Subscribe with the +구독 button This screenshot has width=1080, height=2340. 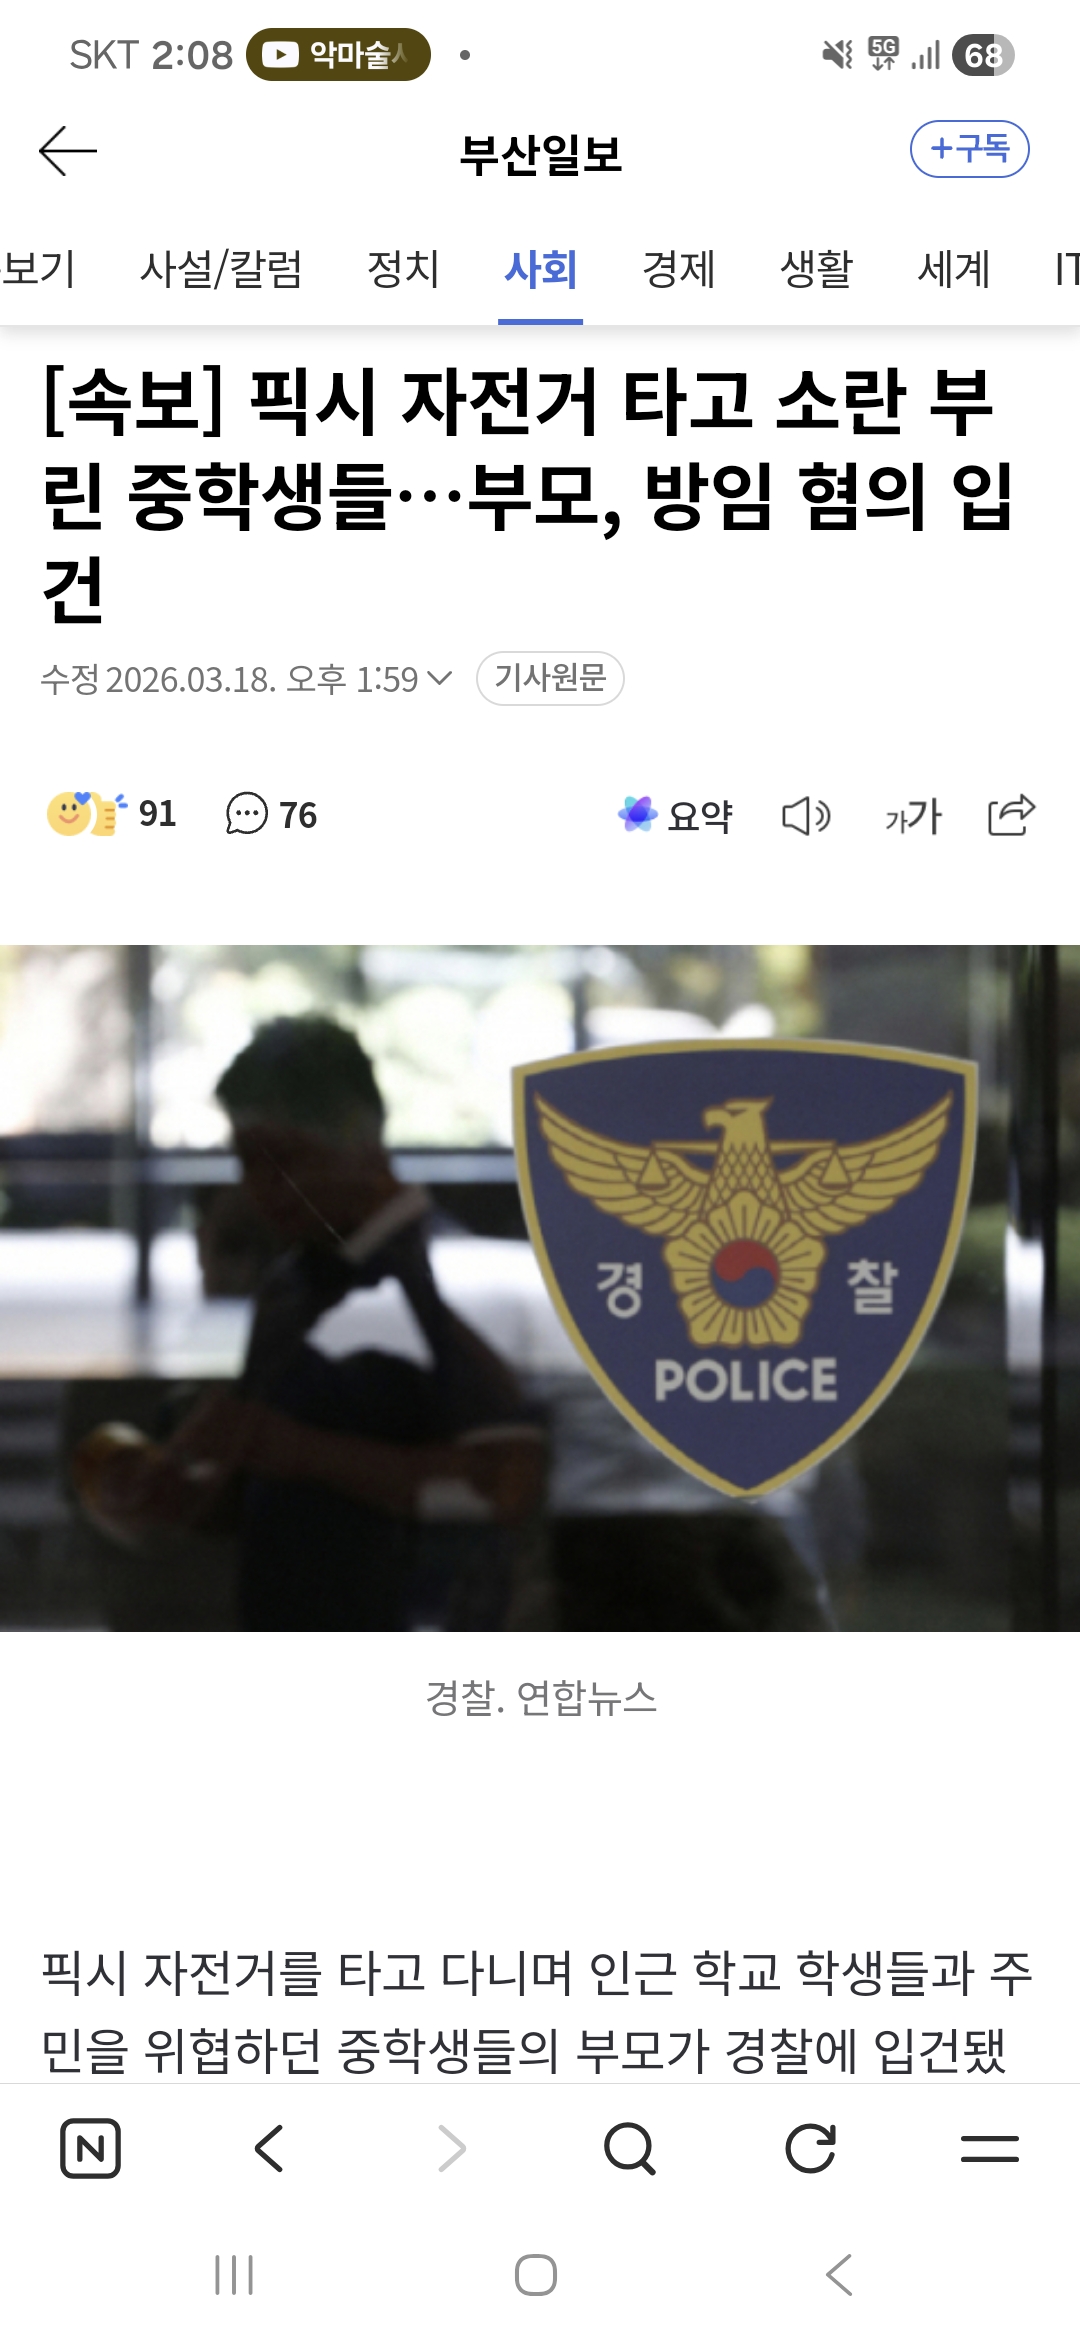click(969, 149)
